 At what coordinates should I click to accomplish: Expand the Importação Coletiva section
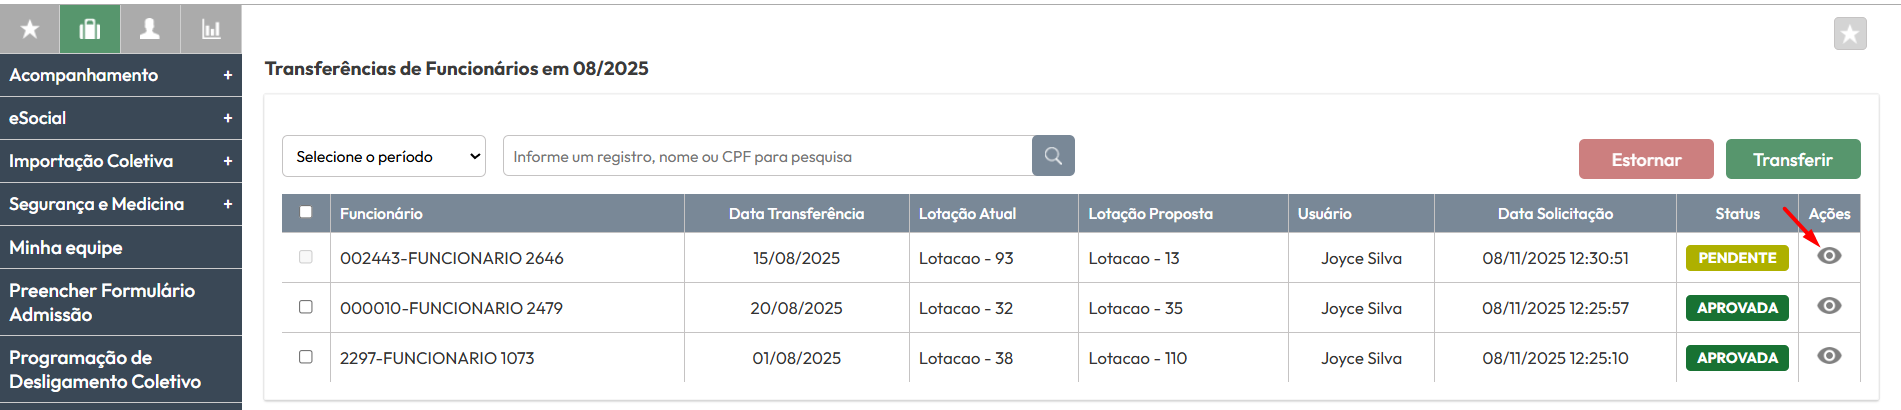(x=120, y=161)
